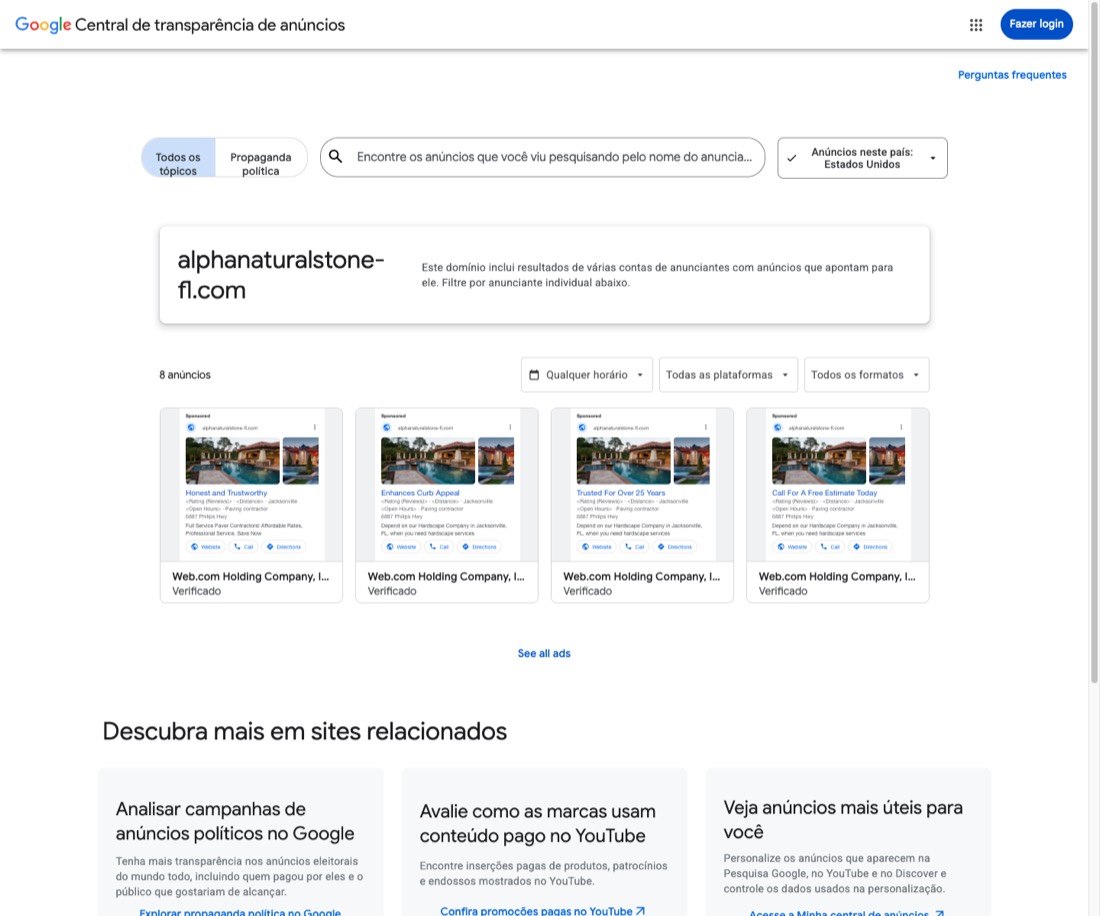Click 'Descubra mais em sites relacionados' heading
This screenshot has height=916, width=1100.
(304, 731)
